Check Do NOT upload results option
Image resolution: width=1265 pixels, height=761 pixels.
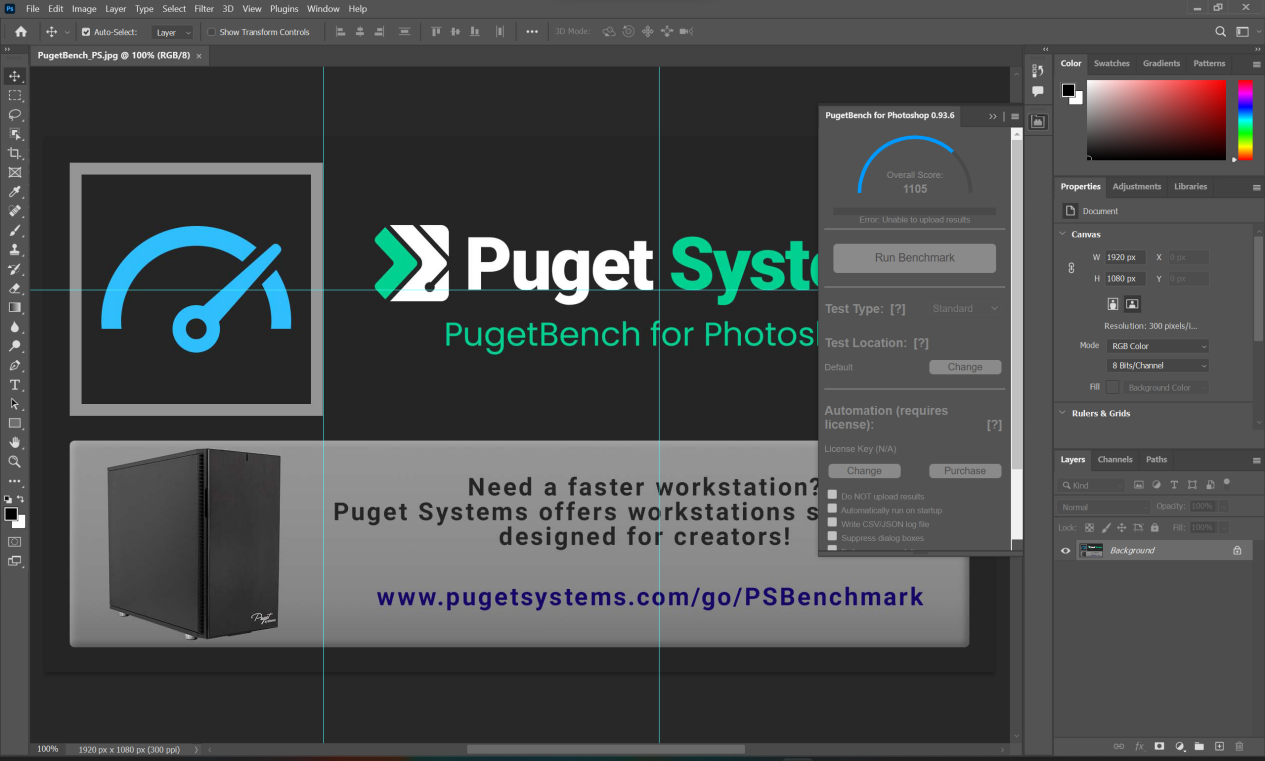coord(832,495)
